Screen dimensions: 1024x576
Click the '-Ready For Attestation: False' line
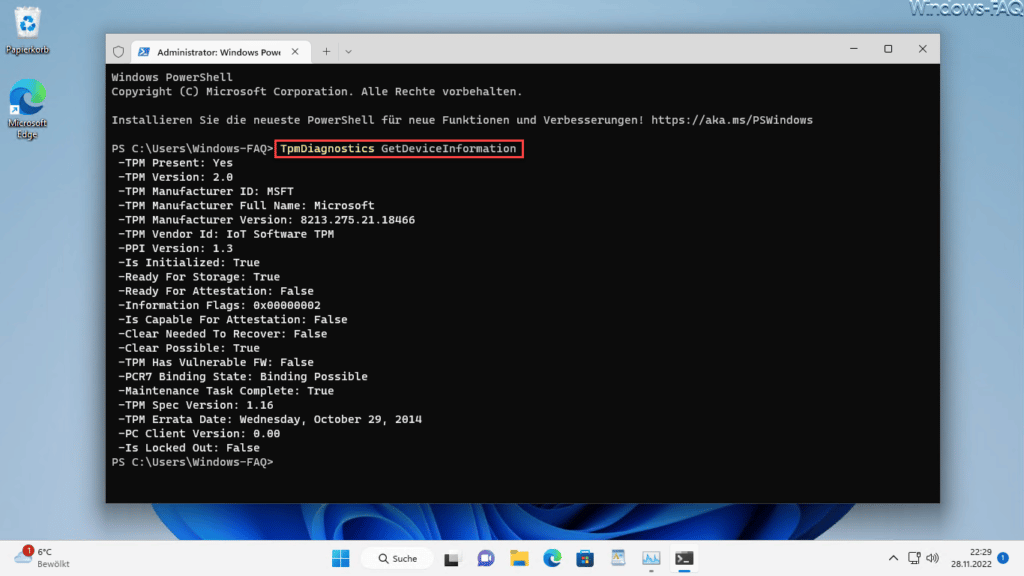(216, 291)
